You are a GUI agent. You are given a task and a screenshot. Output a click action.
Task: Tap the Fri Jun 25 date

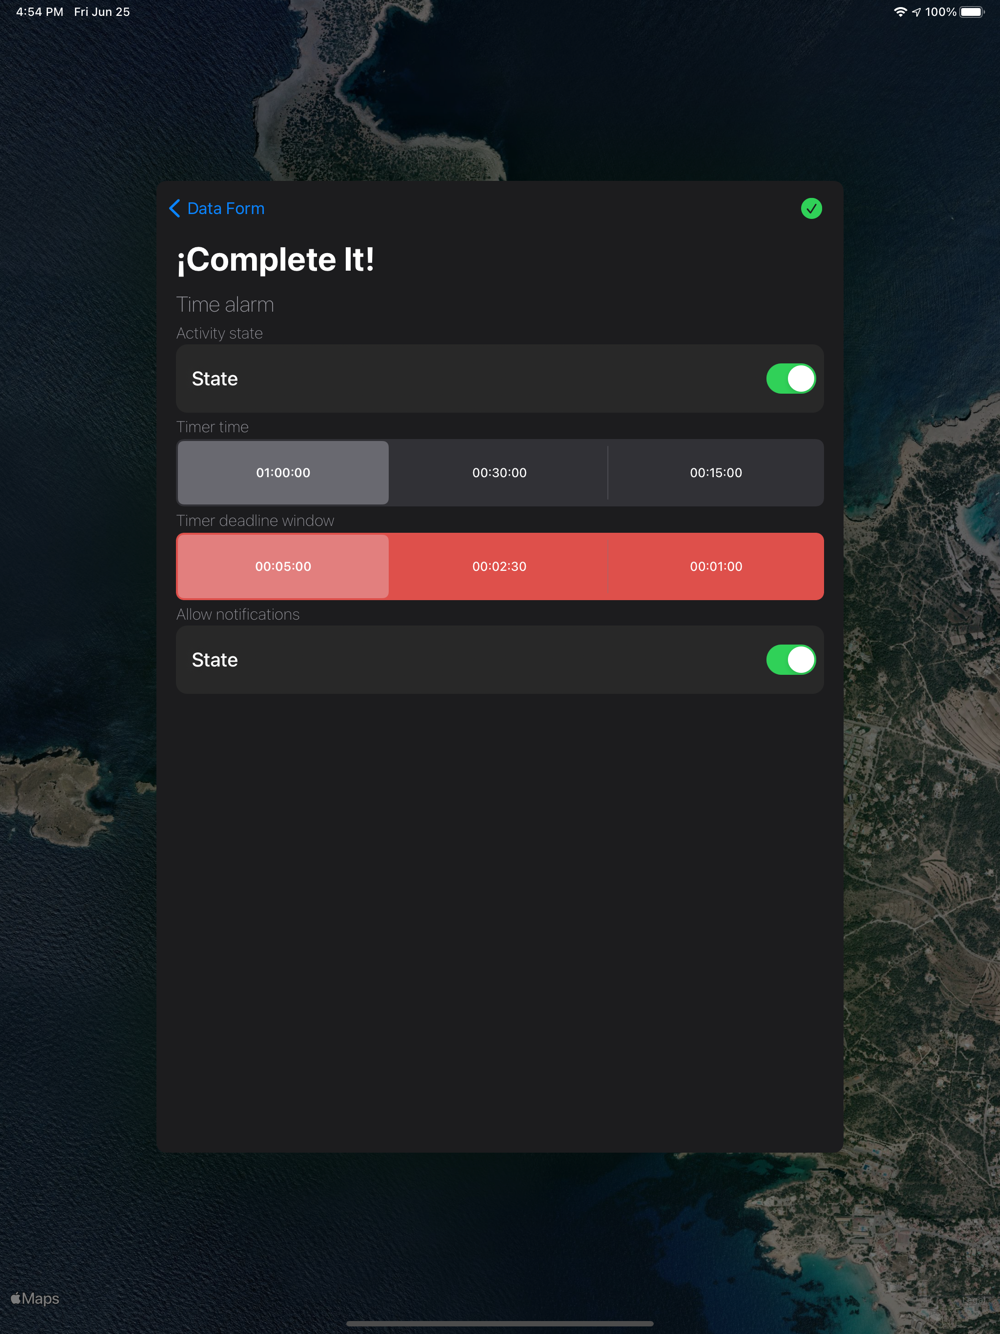click(x=102, y=12)
